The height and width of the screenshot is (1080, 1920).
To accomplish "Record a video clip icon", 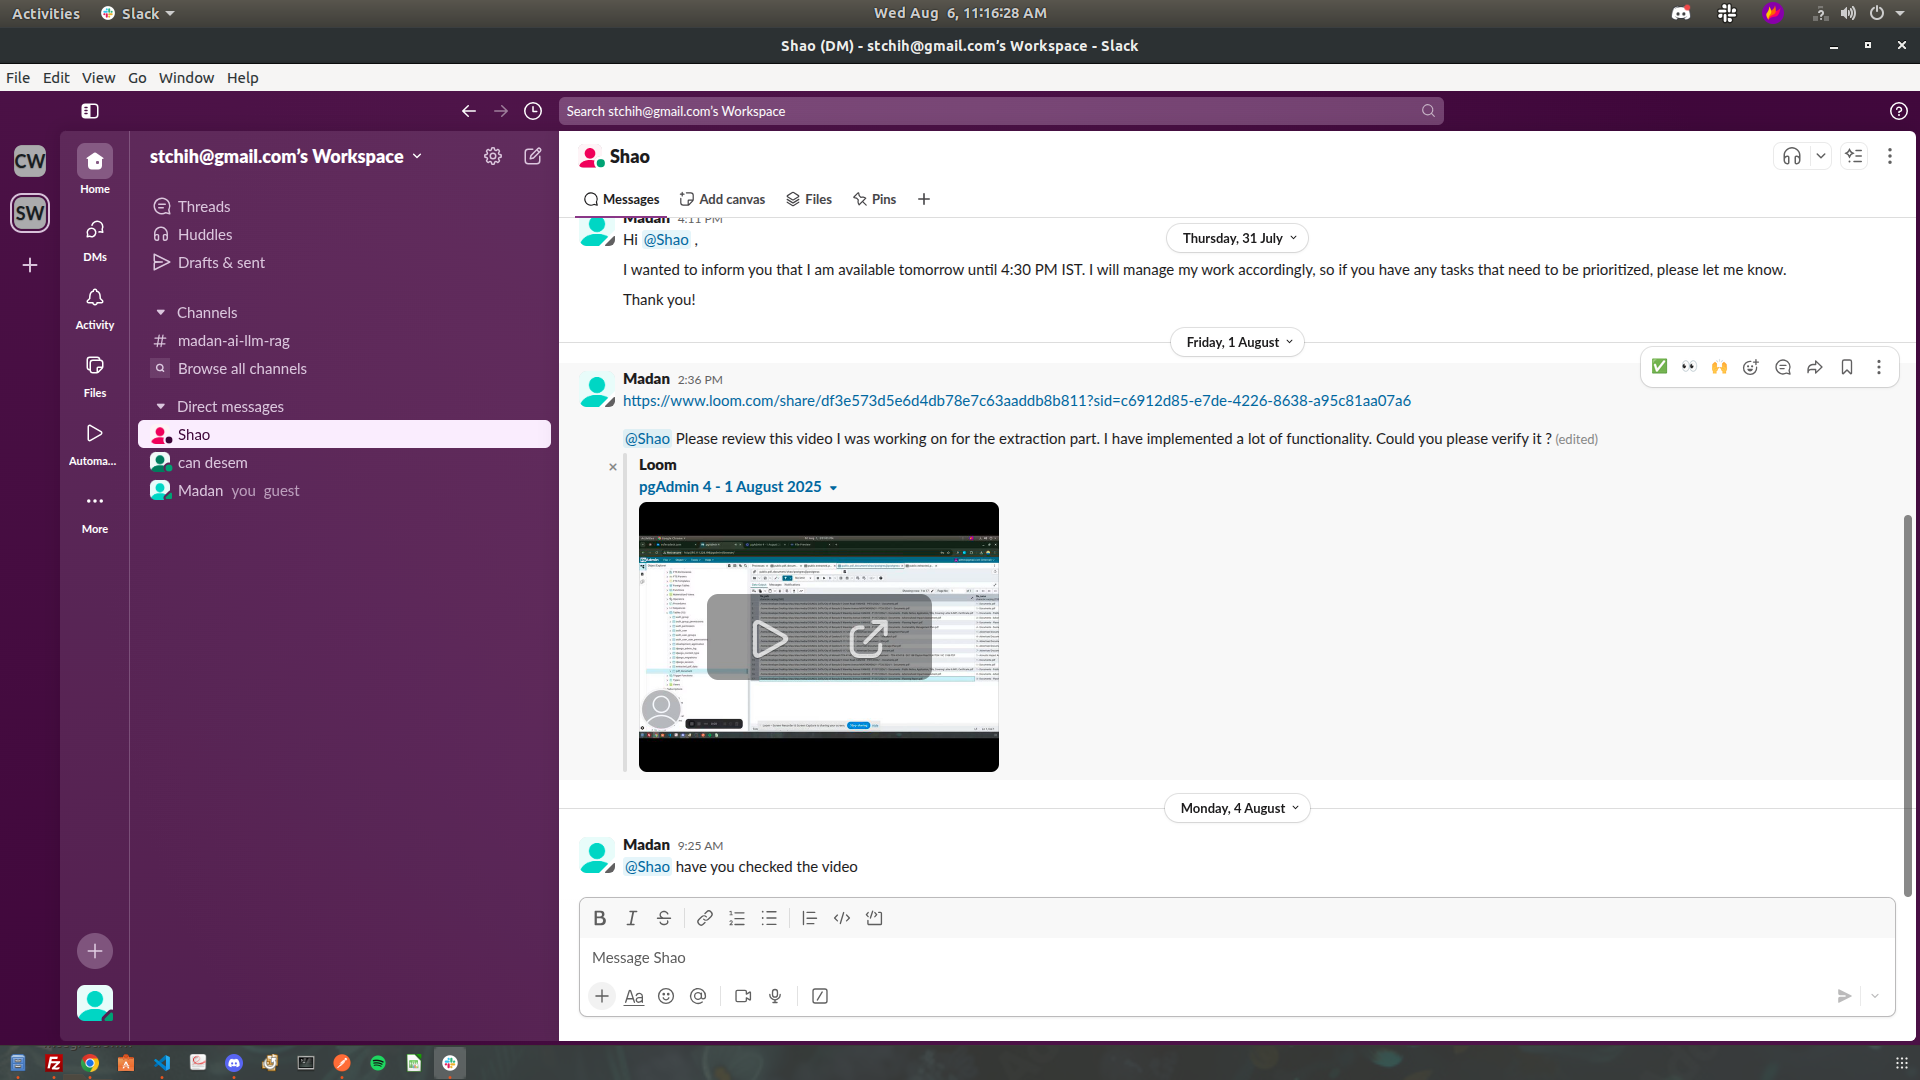I will click(x=743, y=996).
